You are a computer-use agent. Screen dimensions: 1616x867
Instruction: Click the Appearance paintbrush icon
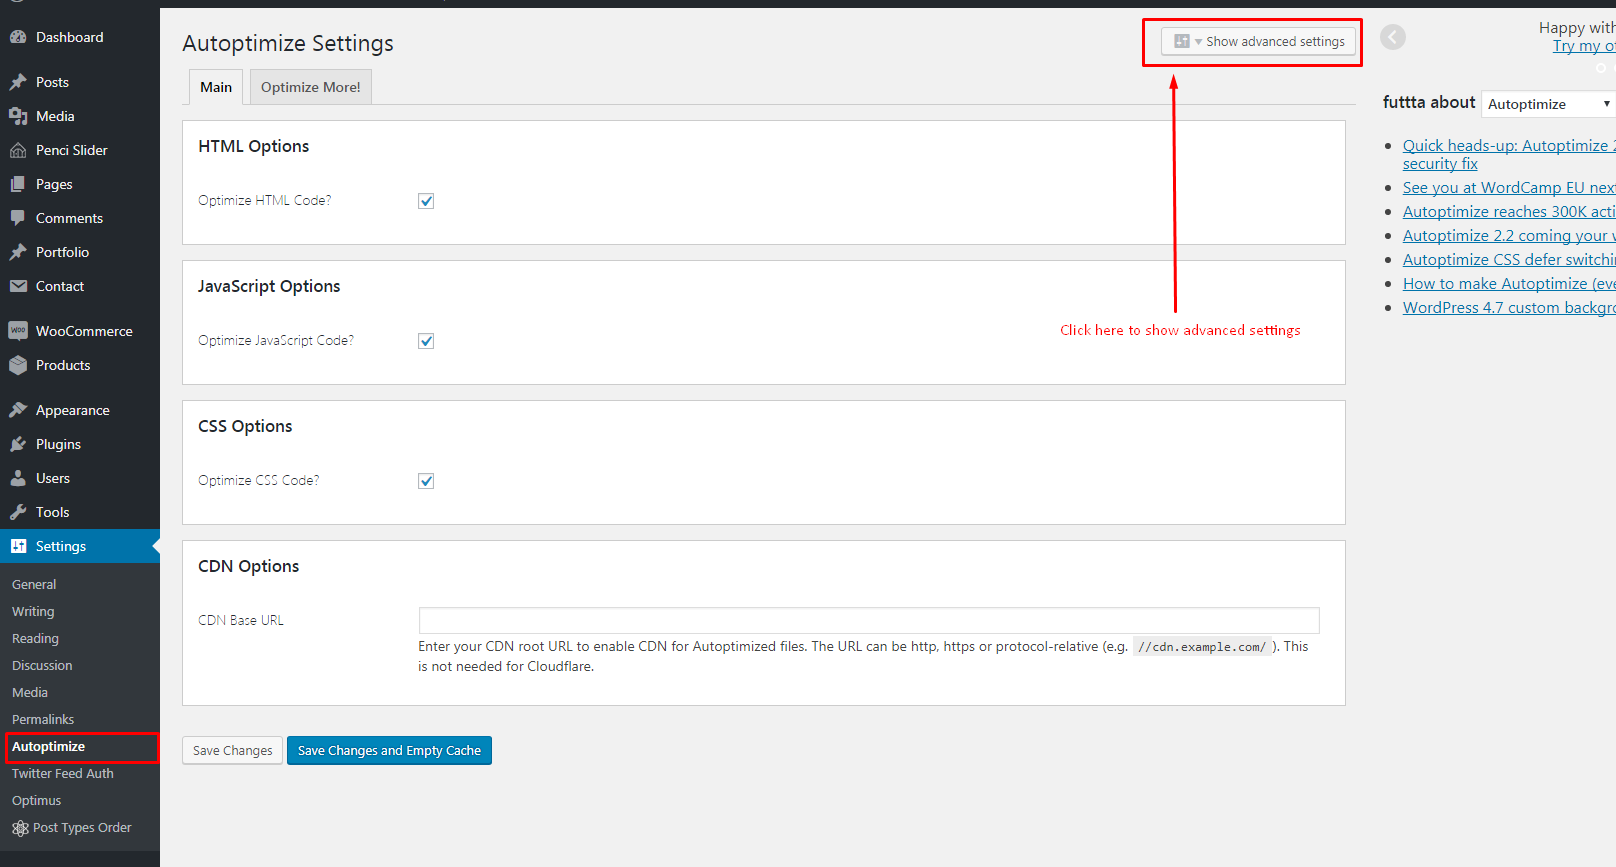(18, 410)
